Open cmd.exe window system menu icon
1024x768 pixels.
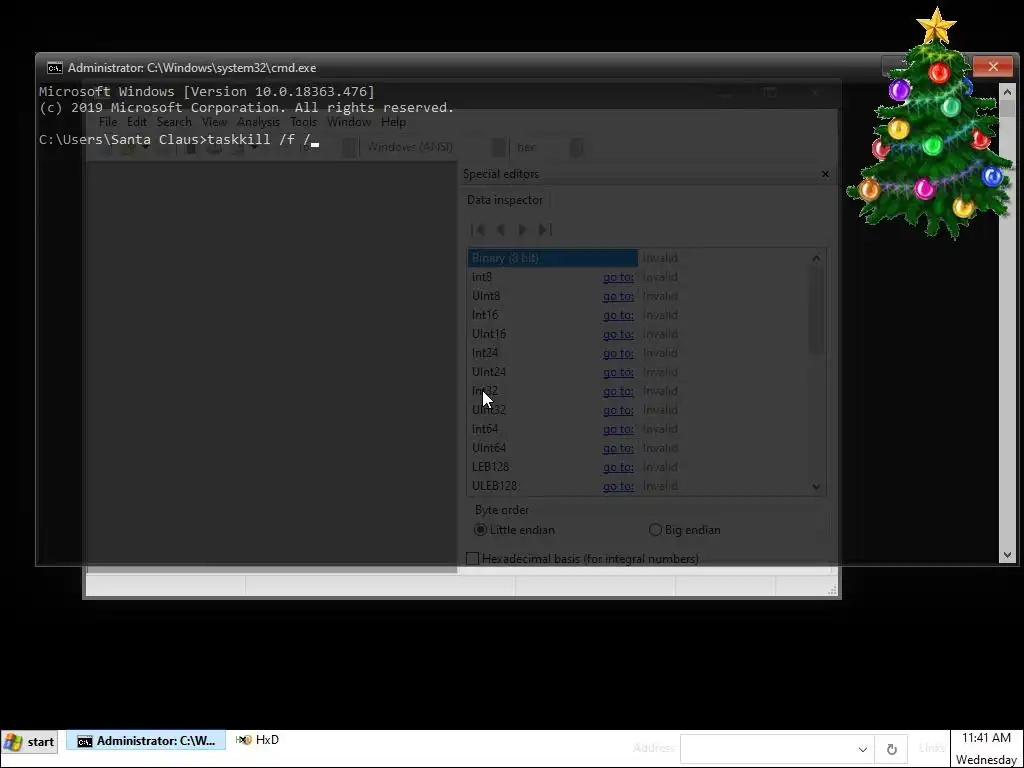click(x=55, y=68)
